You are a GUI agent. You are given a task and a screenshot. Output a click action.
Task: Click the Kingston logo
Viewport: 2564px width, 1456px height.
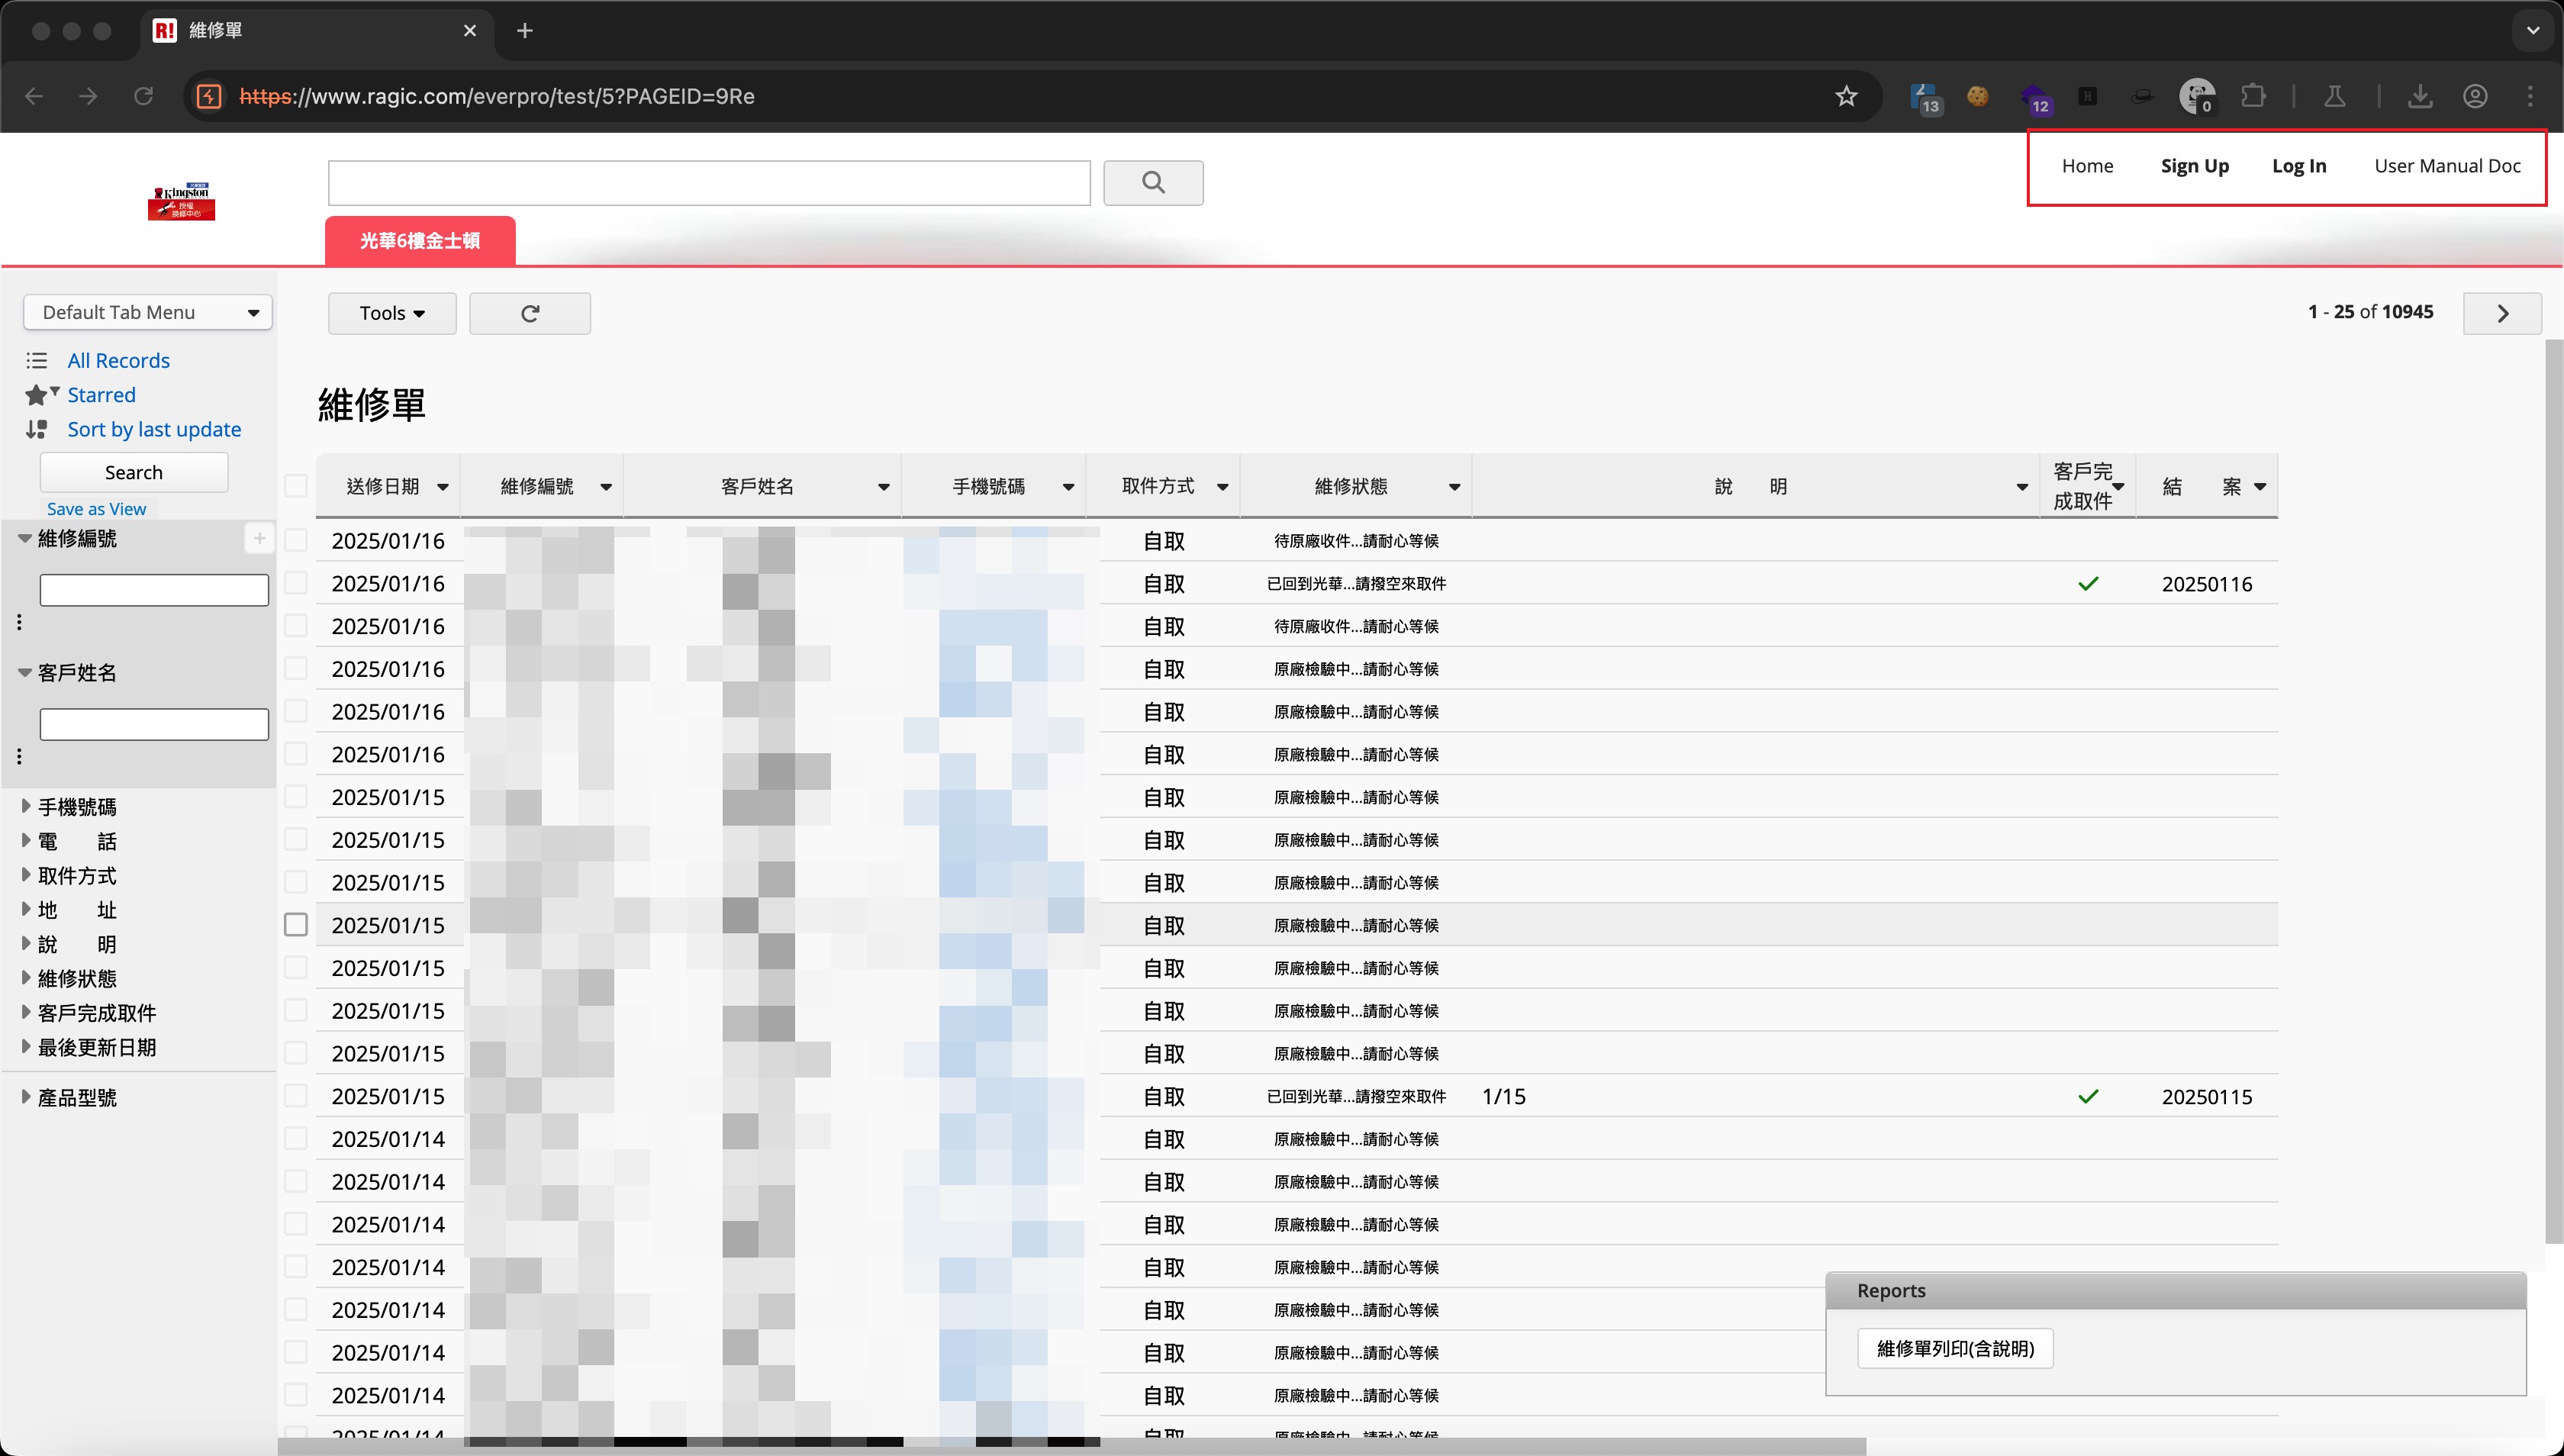tap(182, 201)
